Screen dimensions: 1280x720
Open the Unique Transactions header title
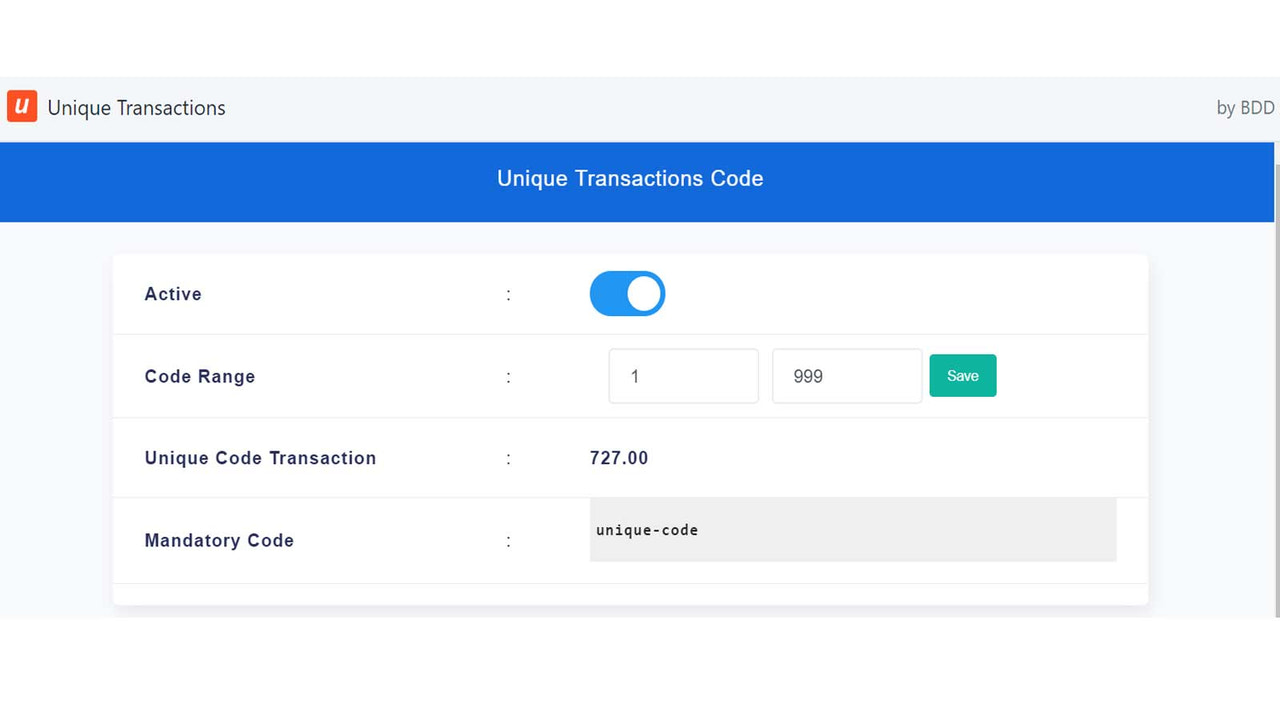click(136, 107)
